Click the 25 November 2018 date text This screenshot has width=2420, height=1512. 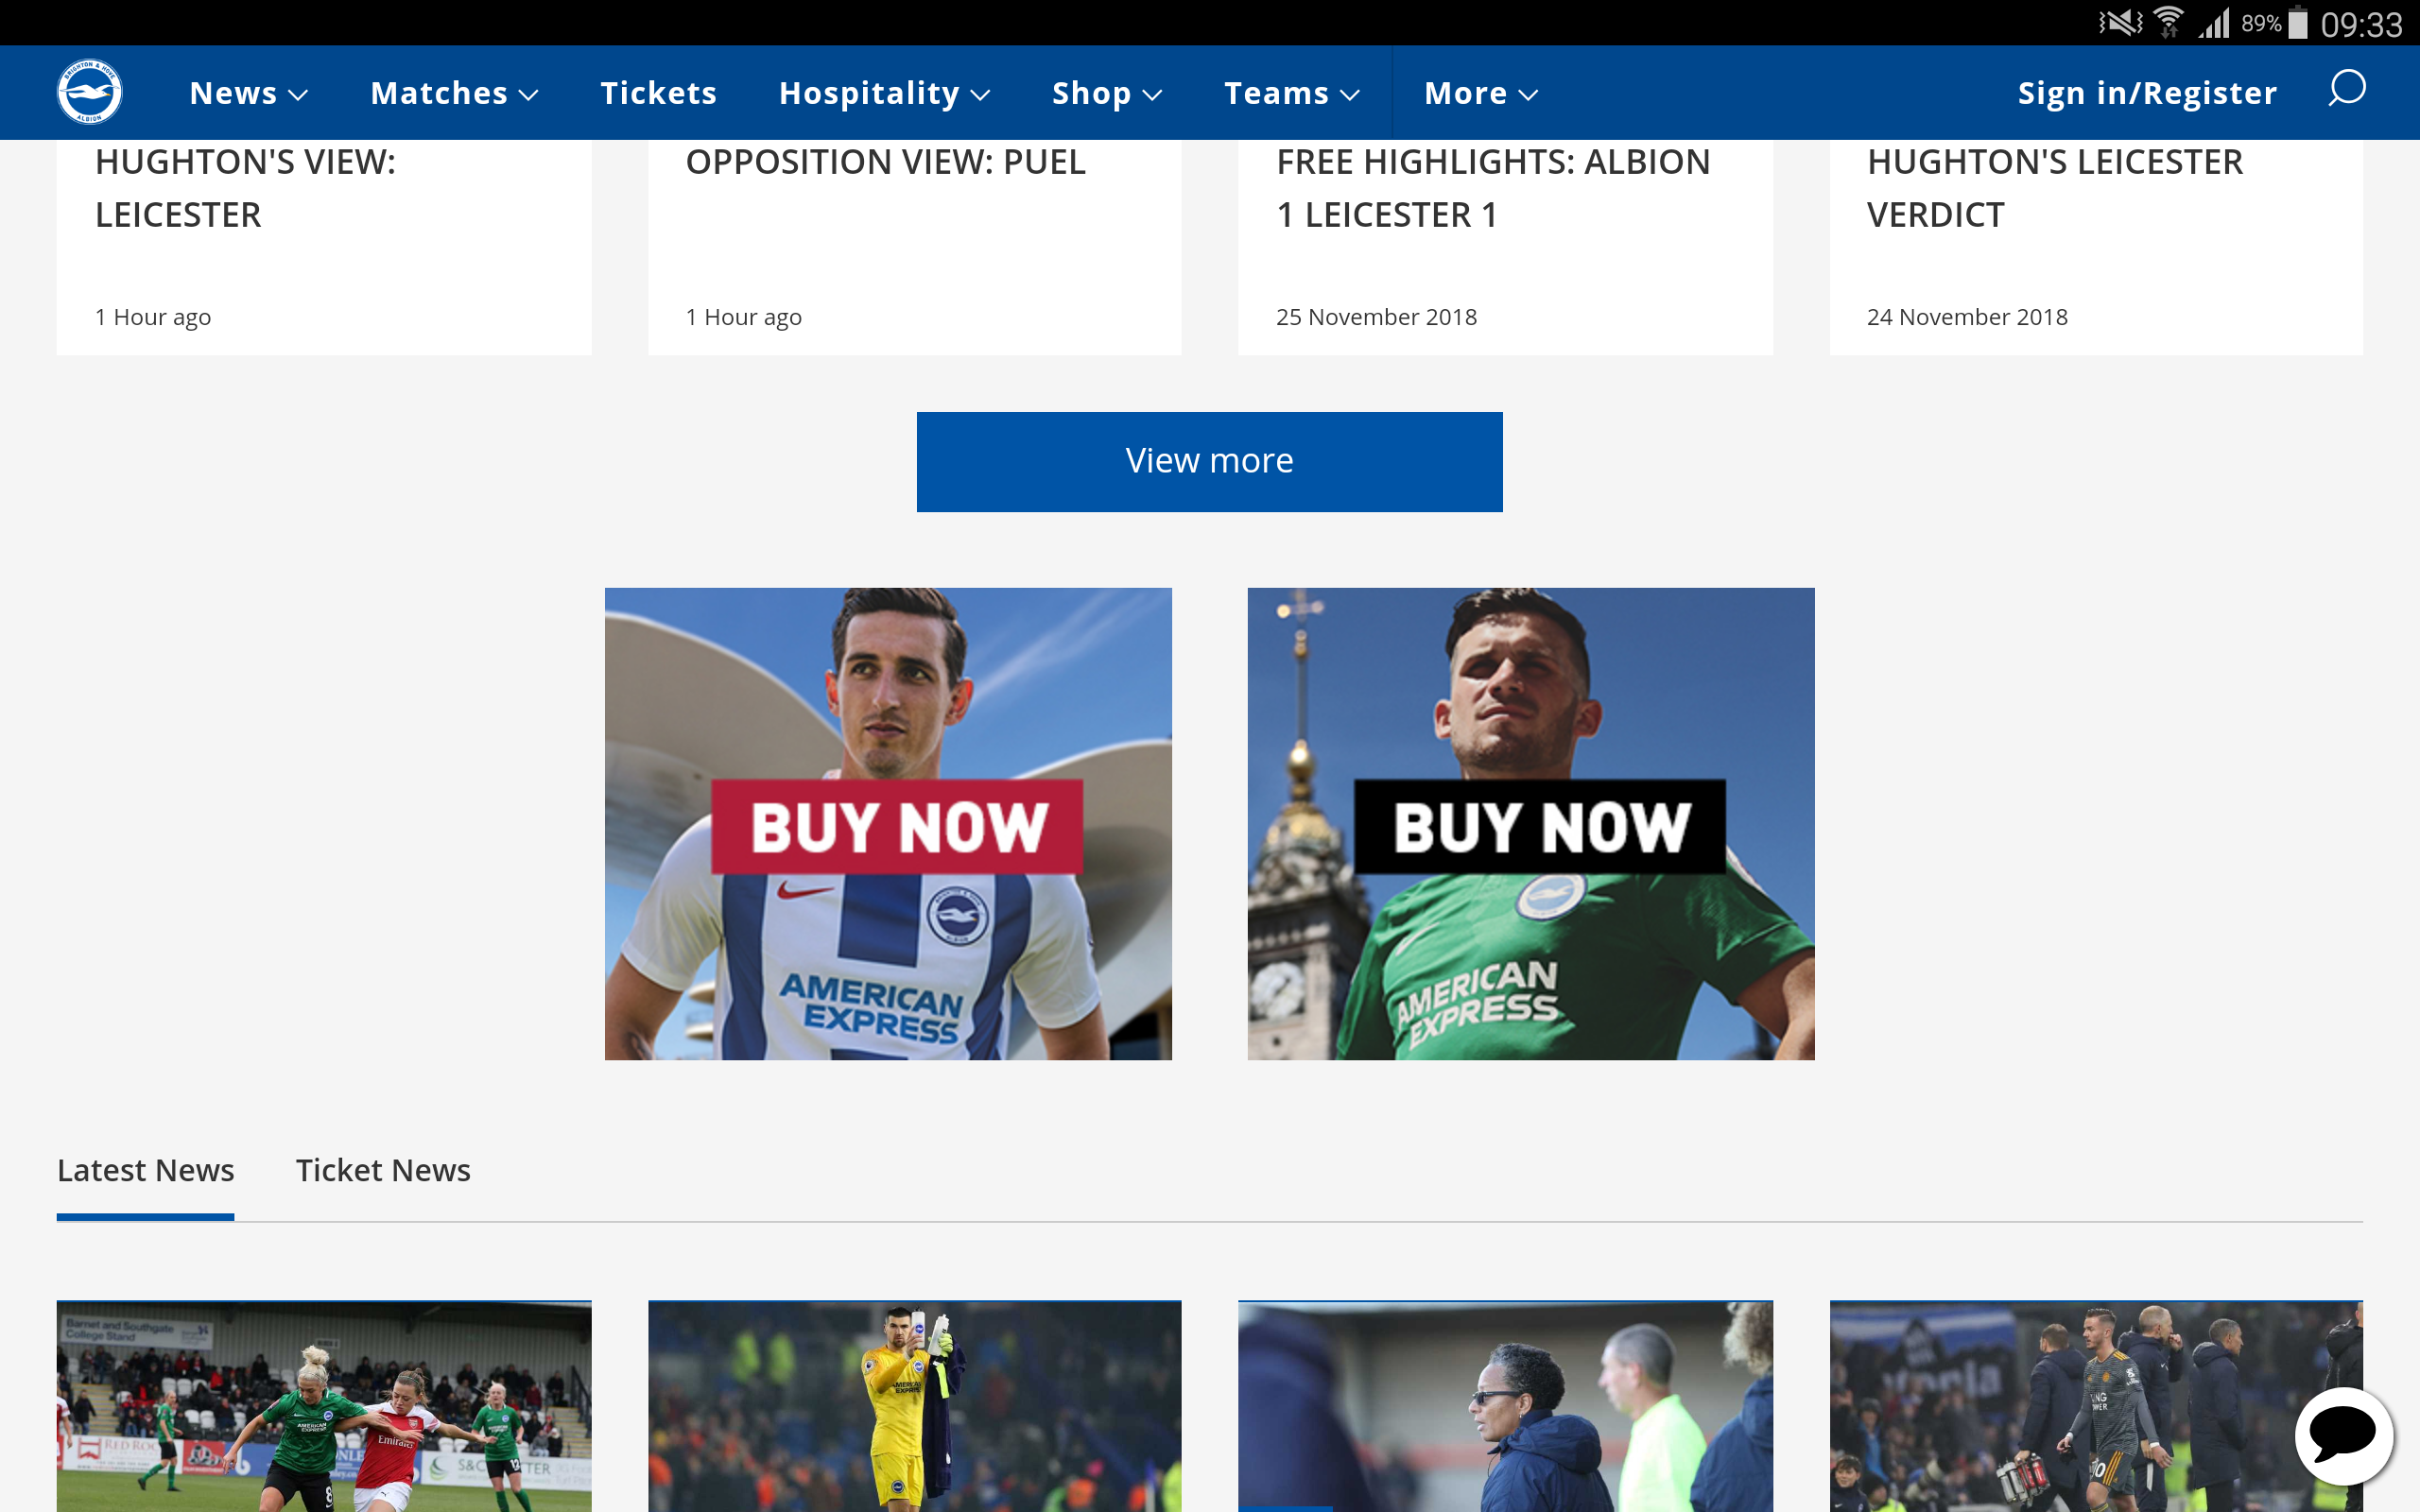[1376, 317]
